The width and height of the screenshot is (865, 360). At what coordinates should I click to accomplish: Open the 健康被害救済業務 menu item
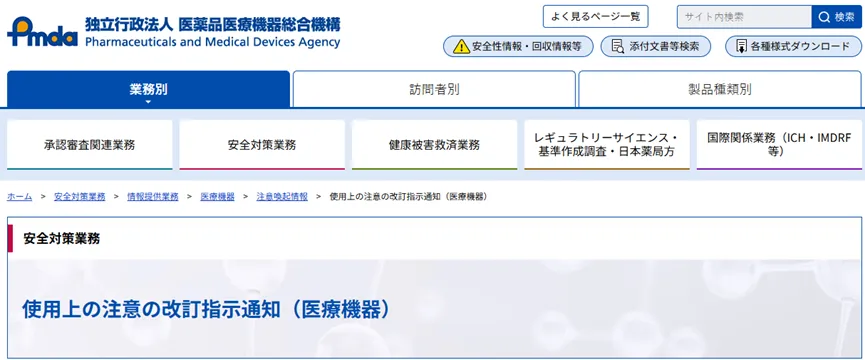tap(434, 145)
